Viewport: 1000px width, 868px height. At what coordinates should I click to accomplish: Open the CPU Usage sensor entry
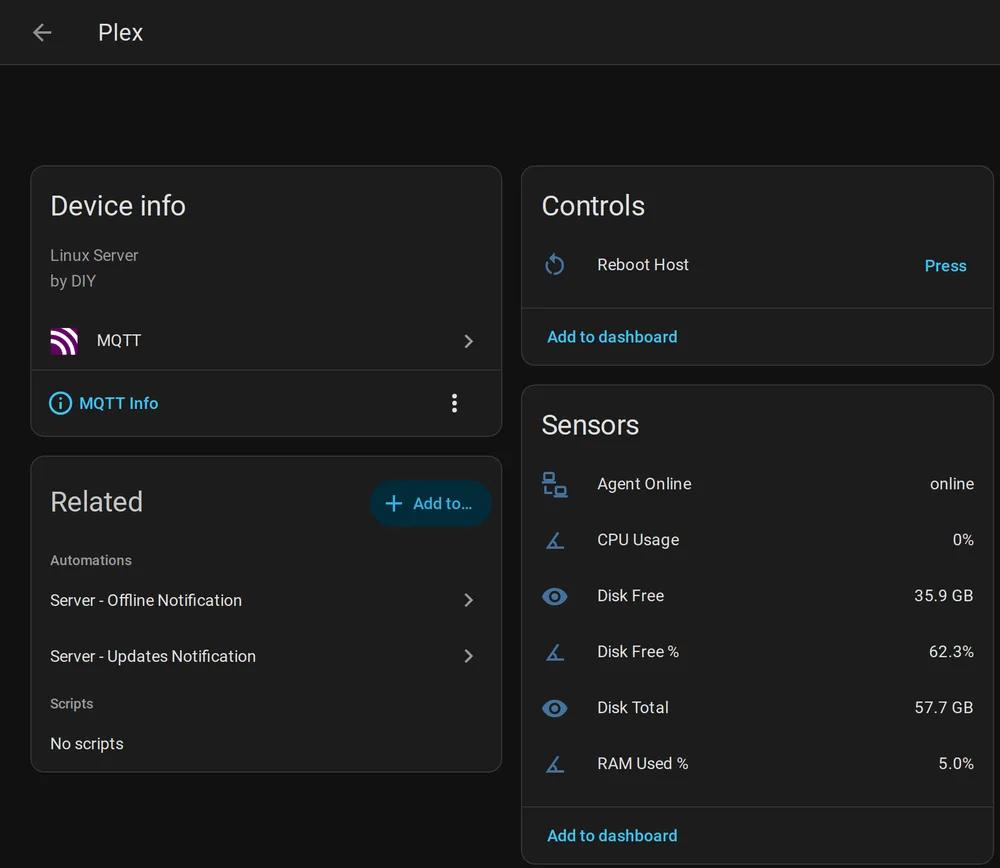click(757, 540)
